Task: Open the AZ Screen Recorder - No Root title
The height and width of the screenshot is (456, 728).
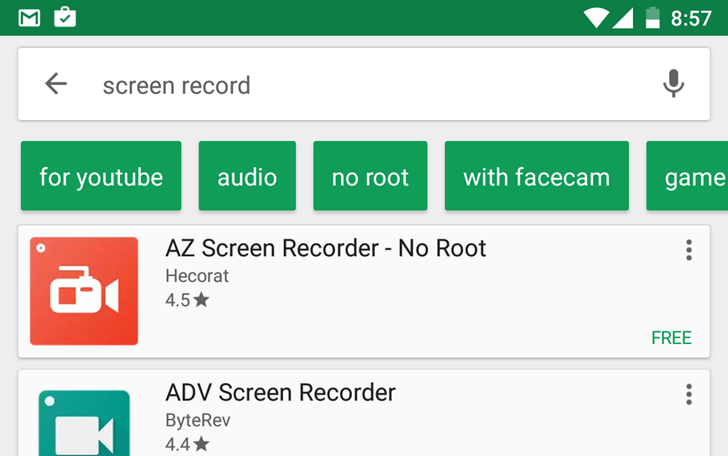Action: [x=326, y=248]
